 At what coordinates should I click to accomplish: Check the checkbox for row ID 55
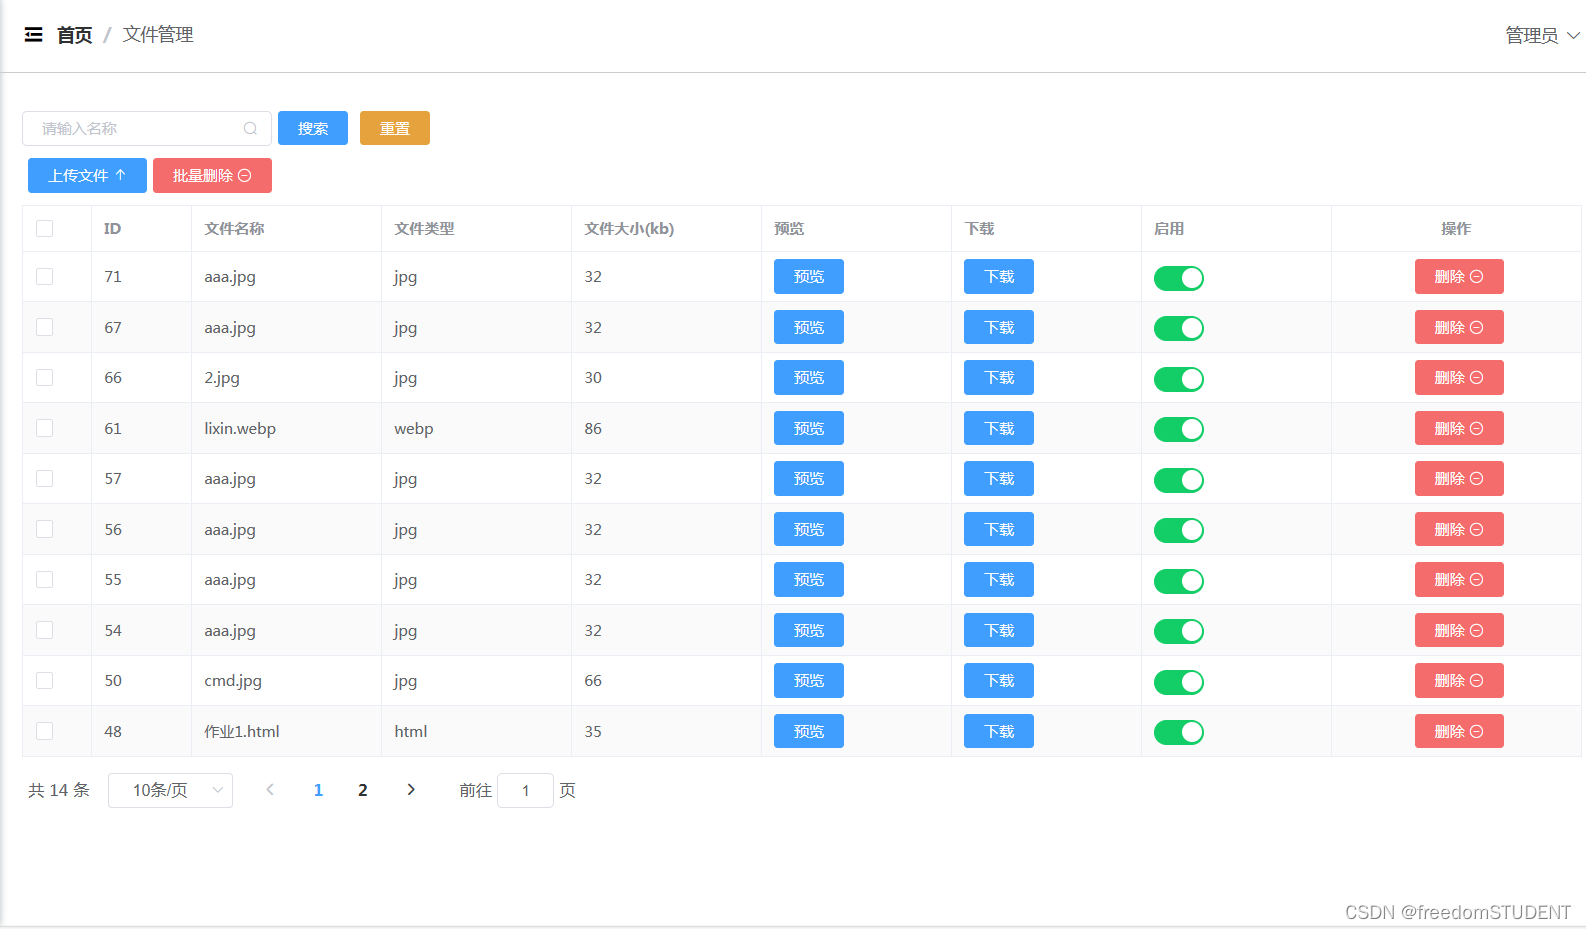point(44,579)
